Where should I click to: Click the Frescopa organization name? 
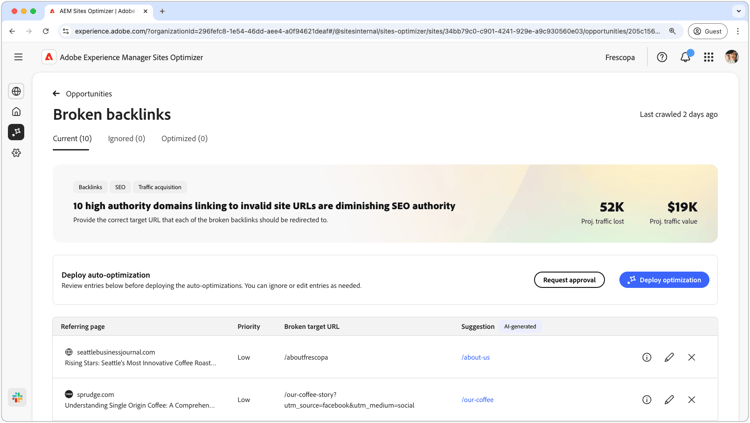[620, 57]
